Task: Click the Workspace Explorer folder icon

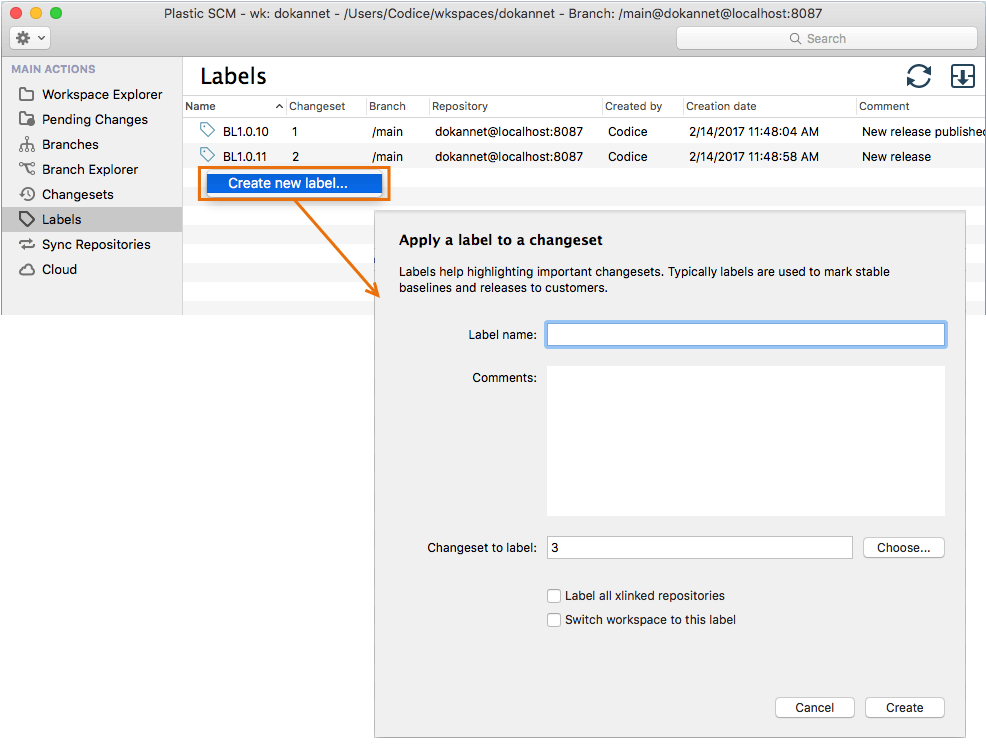Action: coord(26,94)
